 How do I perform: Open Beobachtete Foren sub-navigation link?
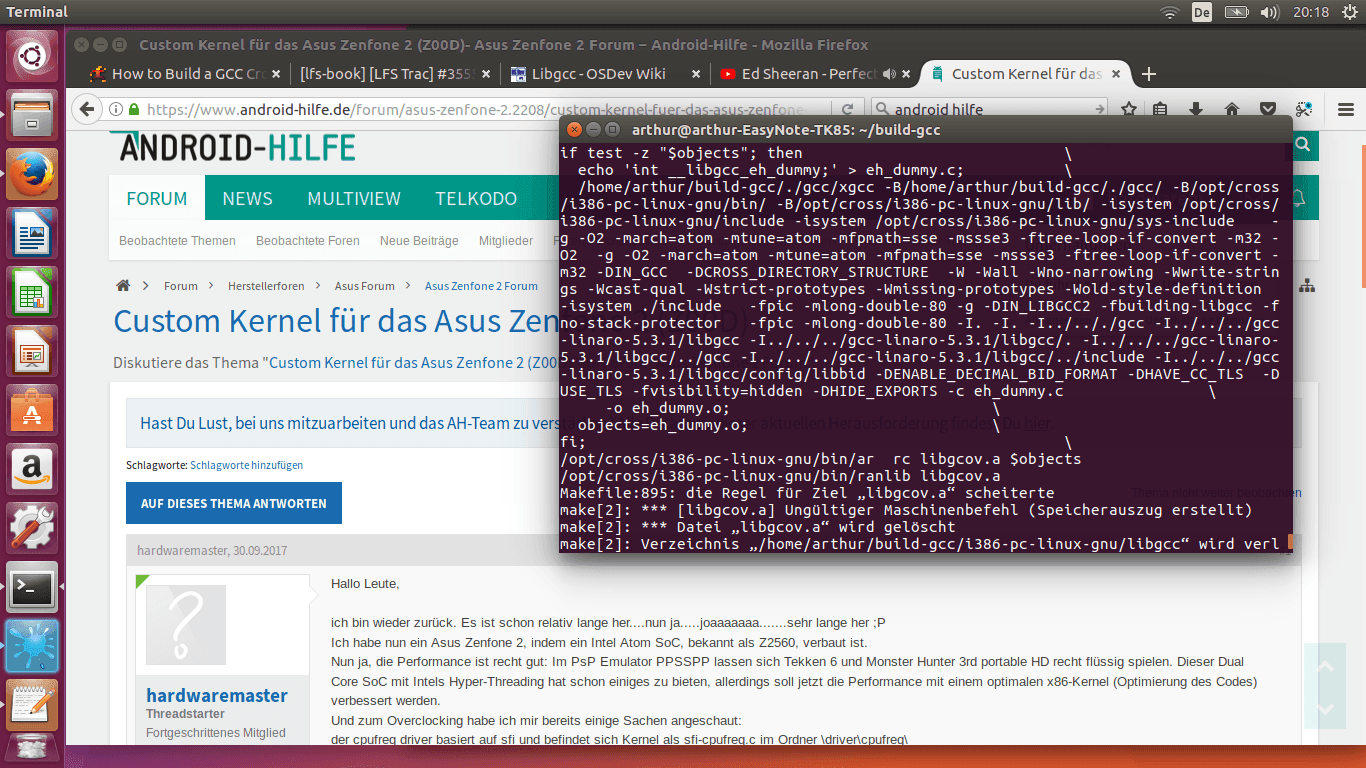click(x=308, y=241)
